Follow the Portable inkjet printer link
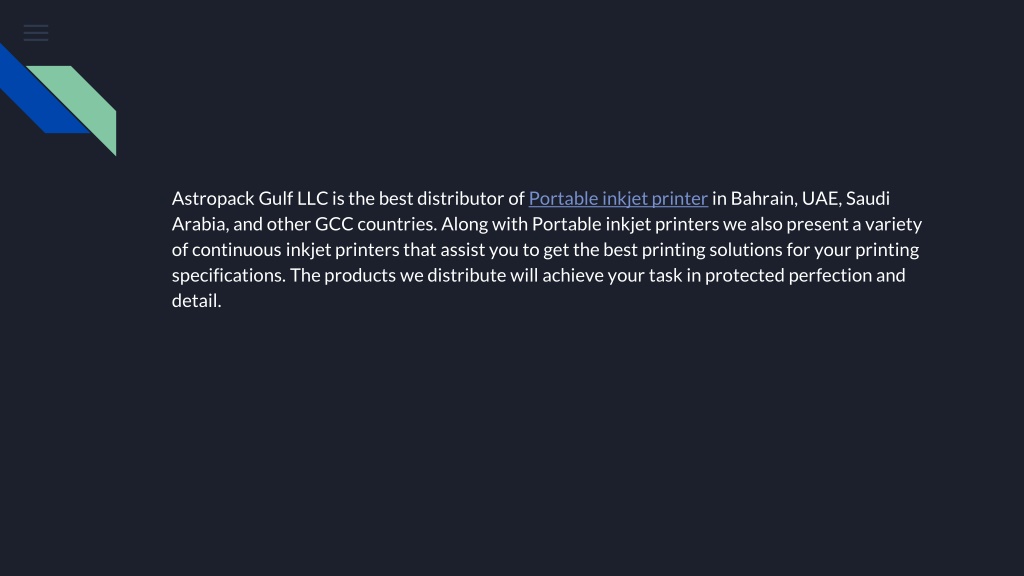 coord(618,199)
